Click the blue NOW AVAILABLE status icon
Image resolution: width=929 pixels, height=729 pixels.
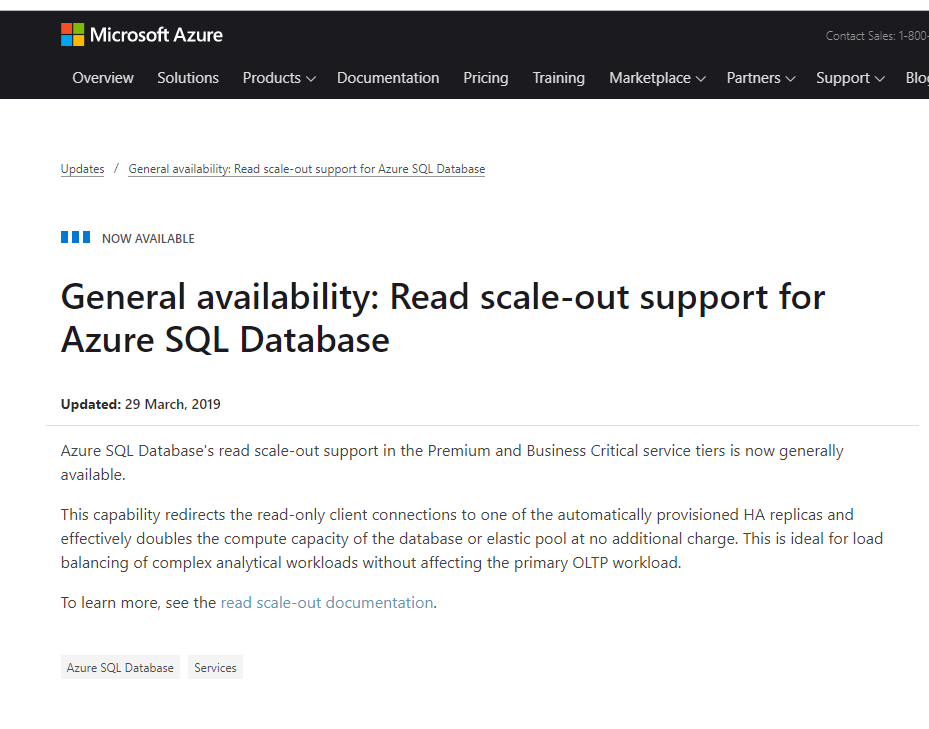click(x=76, y=238)
